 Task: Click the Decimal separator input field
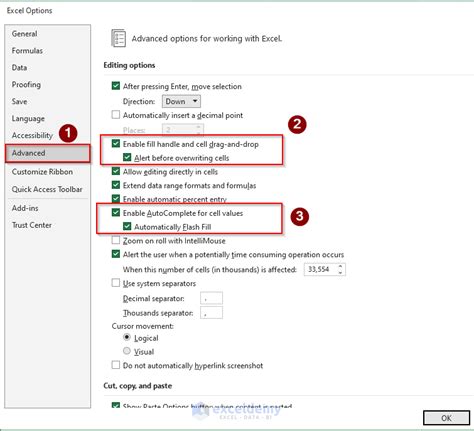pos(211,298)
